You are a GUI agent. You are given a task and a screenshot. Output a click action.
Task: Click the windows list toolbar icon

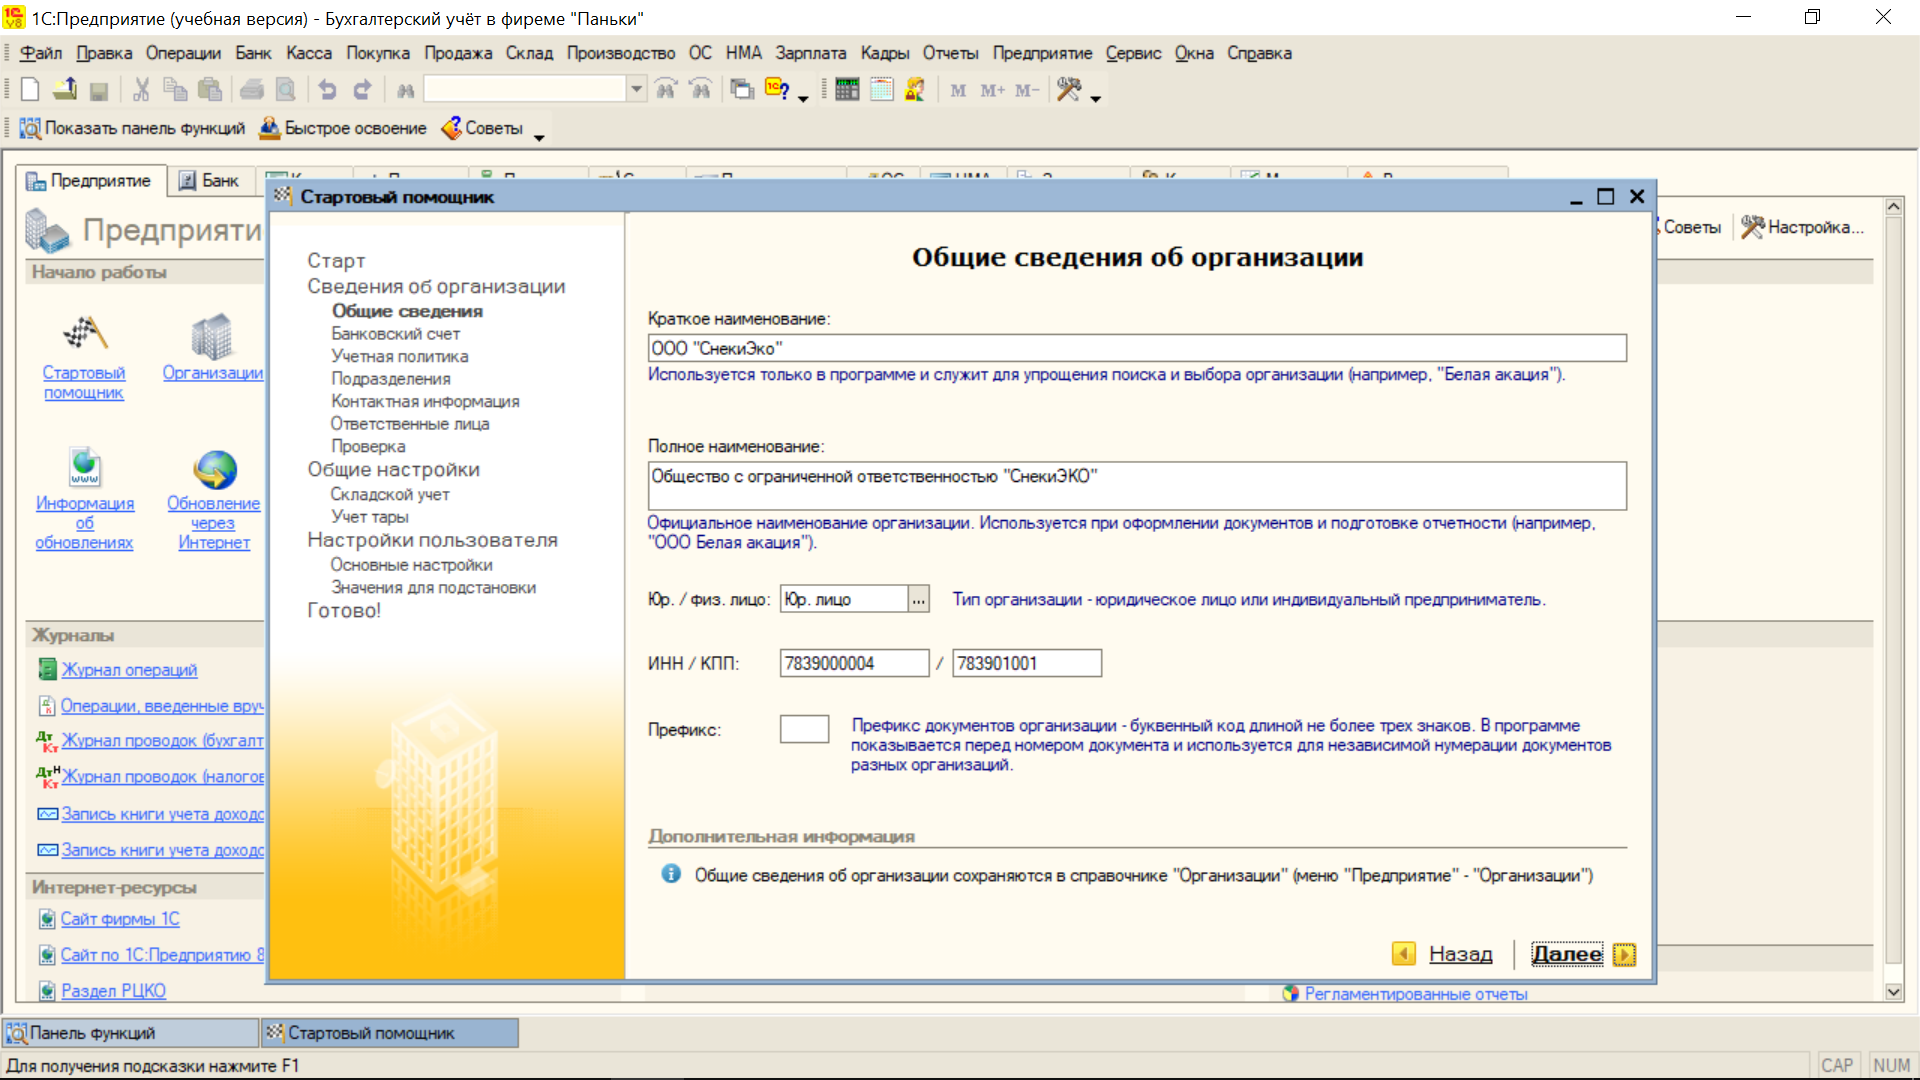coord(742,90)
